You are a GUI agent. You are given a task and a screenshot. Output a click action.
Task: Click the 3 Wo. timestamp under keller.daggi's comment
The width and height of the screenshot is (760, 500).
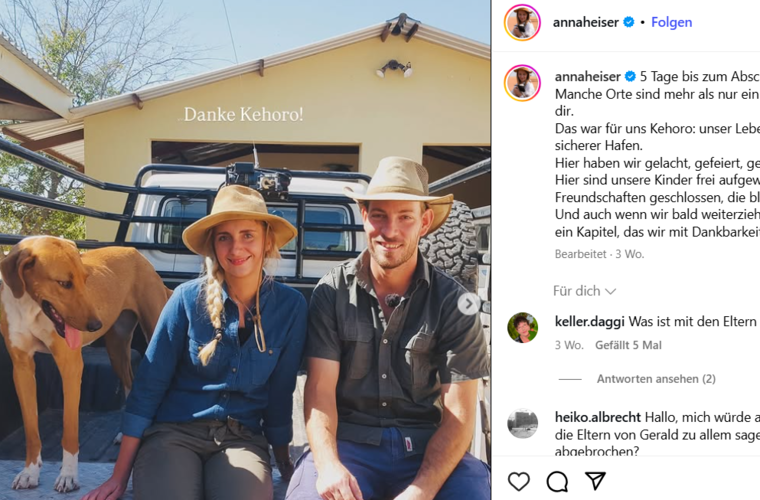tap(569, 345)
